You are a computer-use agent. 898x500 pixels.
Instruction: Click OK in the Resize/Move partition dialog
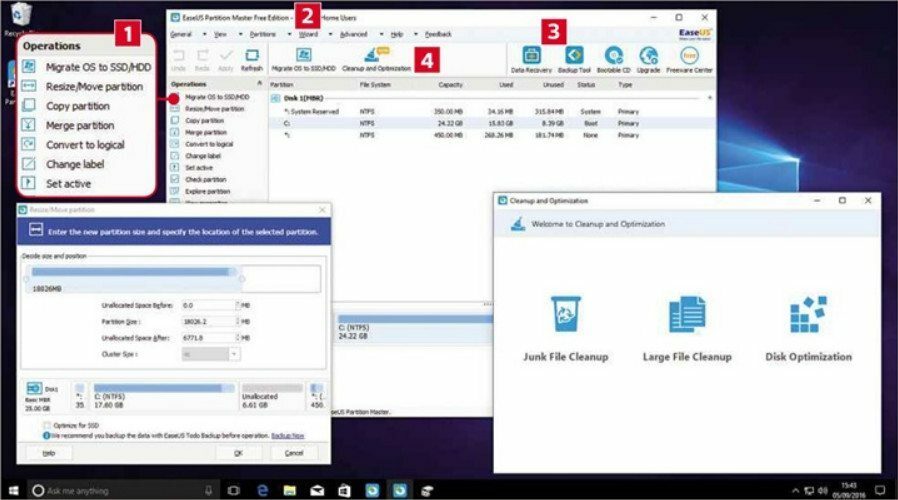pos(238,453)
